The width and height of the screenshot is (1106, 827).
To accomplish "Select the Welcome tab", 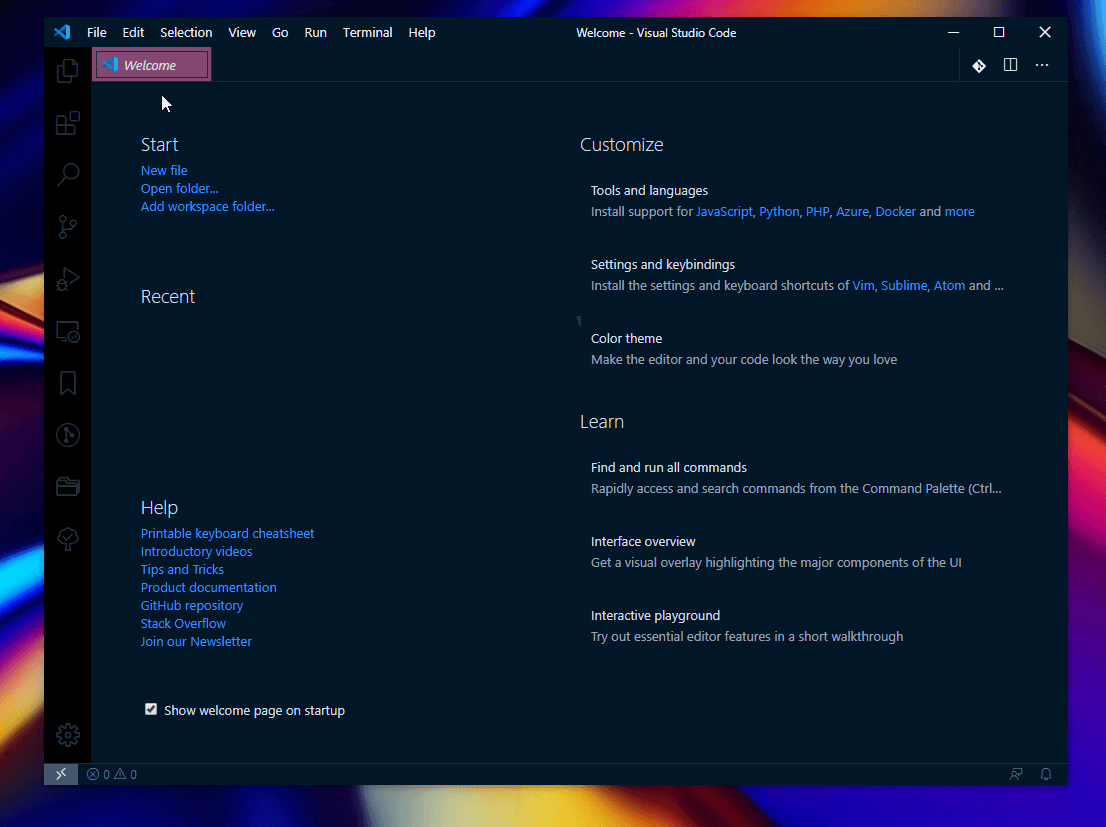I will (x=152, y=65).
